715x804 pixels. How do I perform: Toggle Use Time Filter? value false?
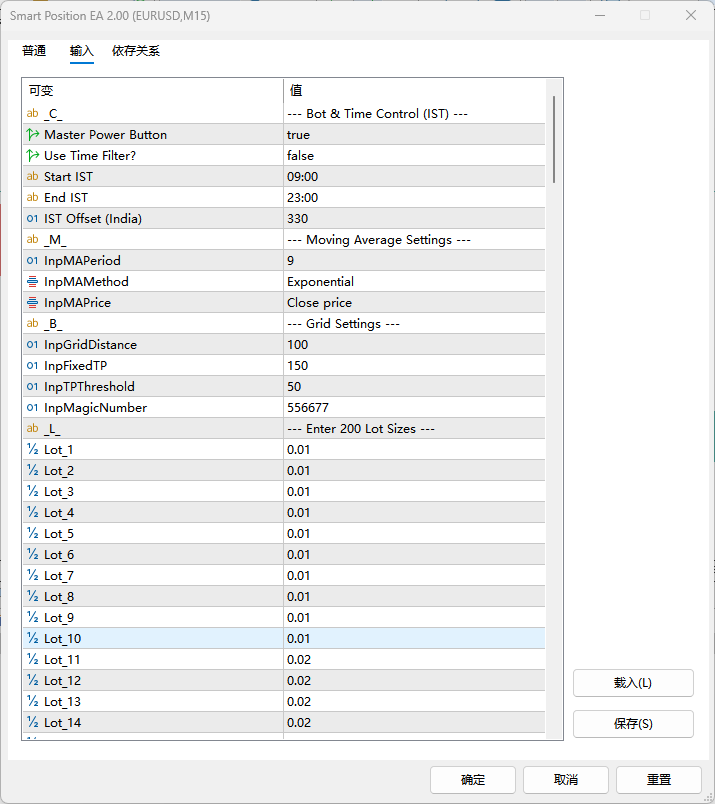[414, 155]
